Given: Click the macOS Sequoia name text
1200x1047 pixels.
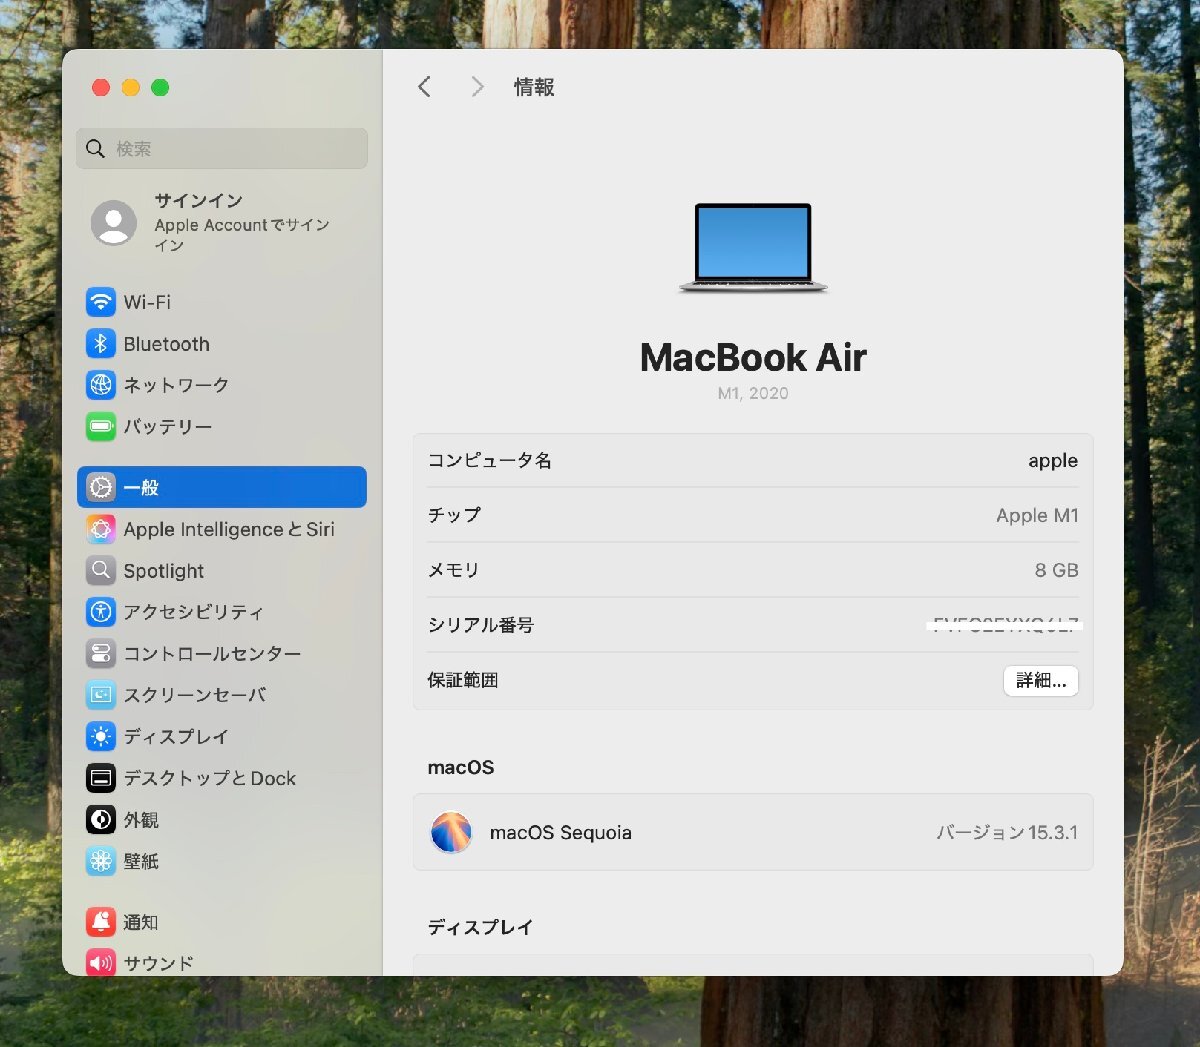Looking at the screenshot, I should tap(561, 833).
